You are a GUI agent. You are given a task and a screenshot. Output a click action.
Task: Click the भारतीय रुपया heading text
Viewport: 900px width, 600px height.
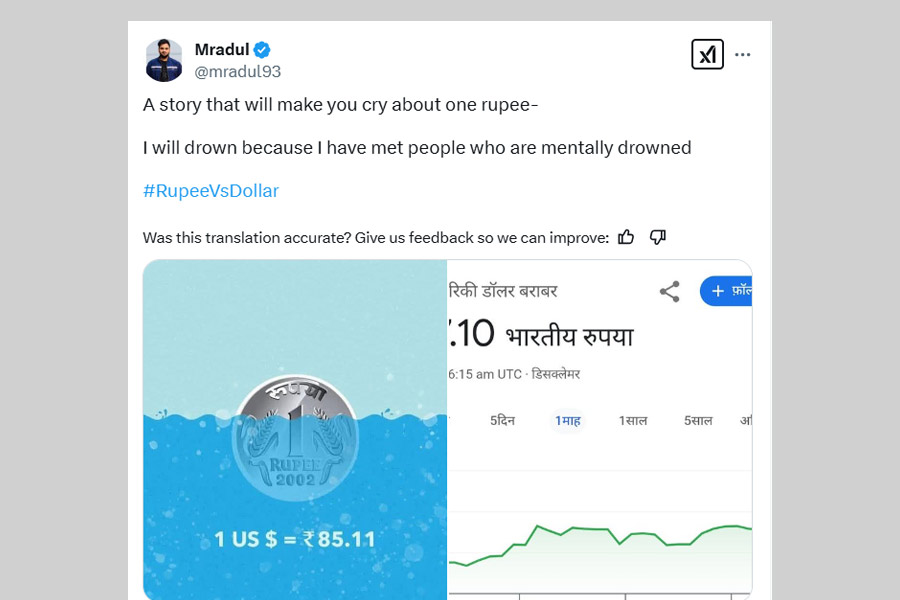569,337
